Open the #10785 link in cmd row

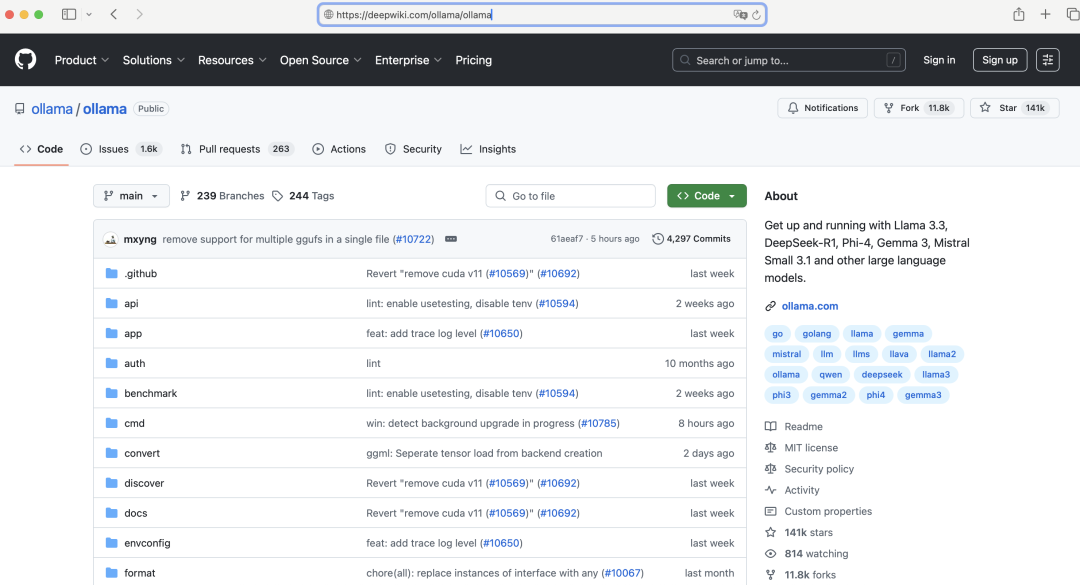(x=599, y=423)
